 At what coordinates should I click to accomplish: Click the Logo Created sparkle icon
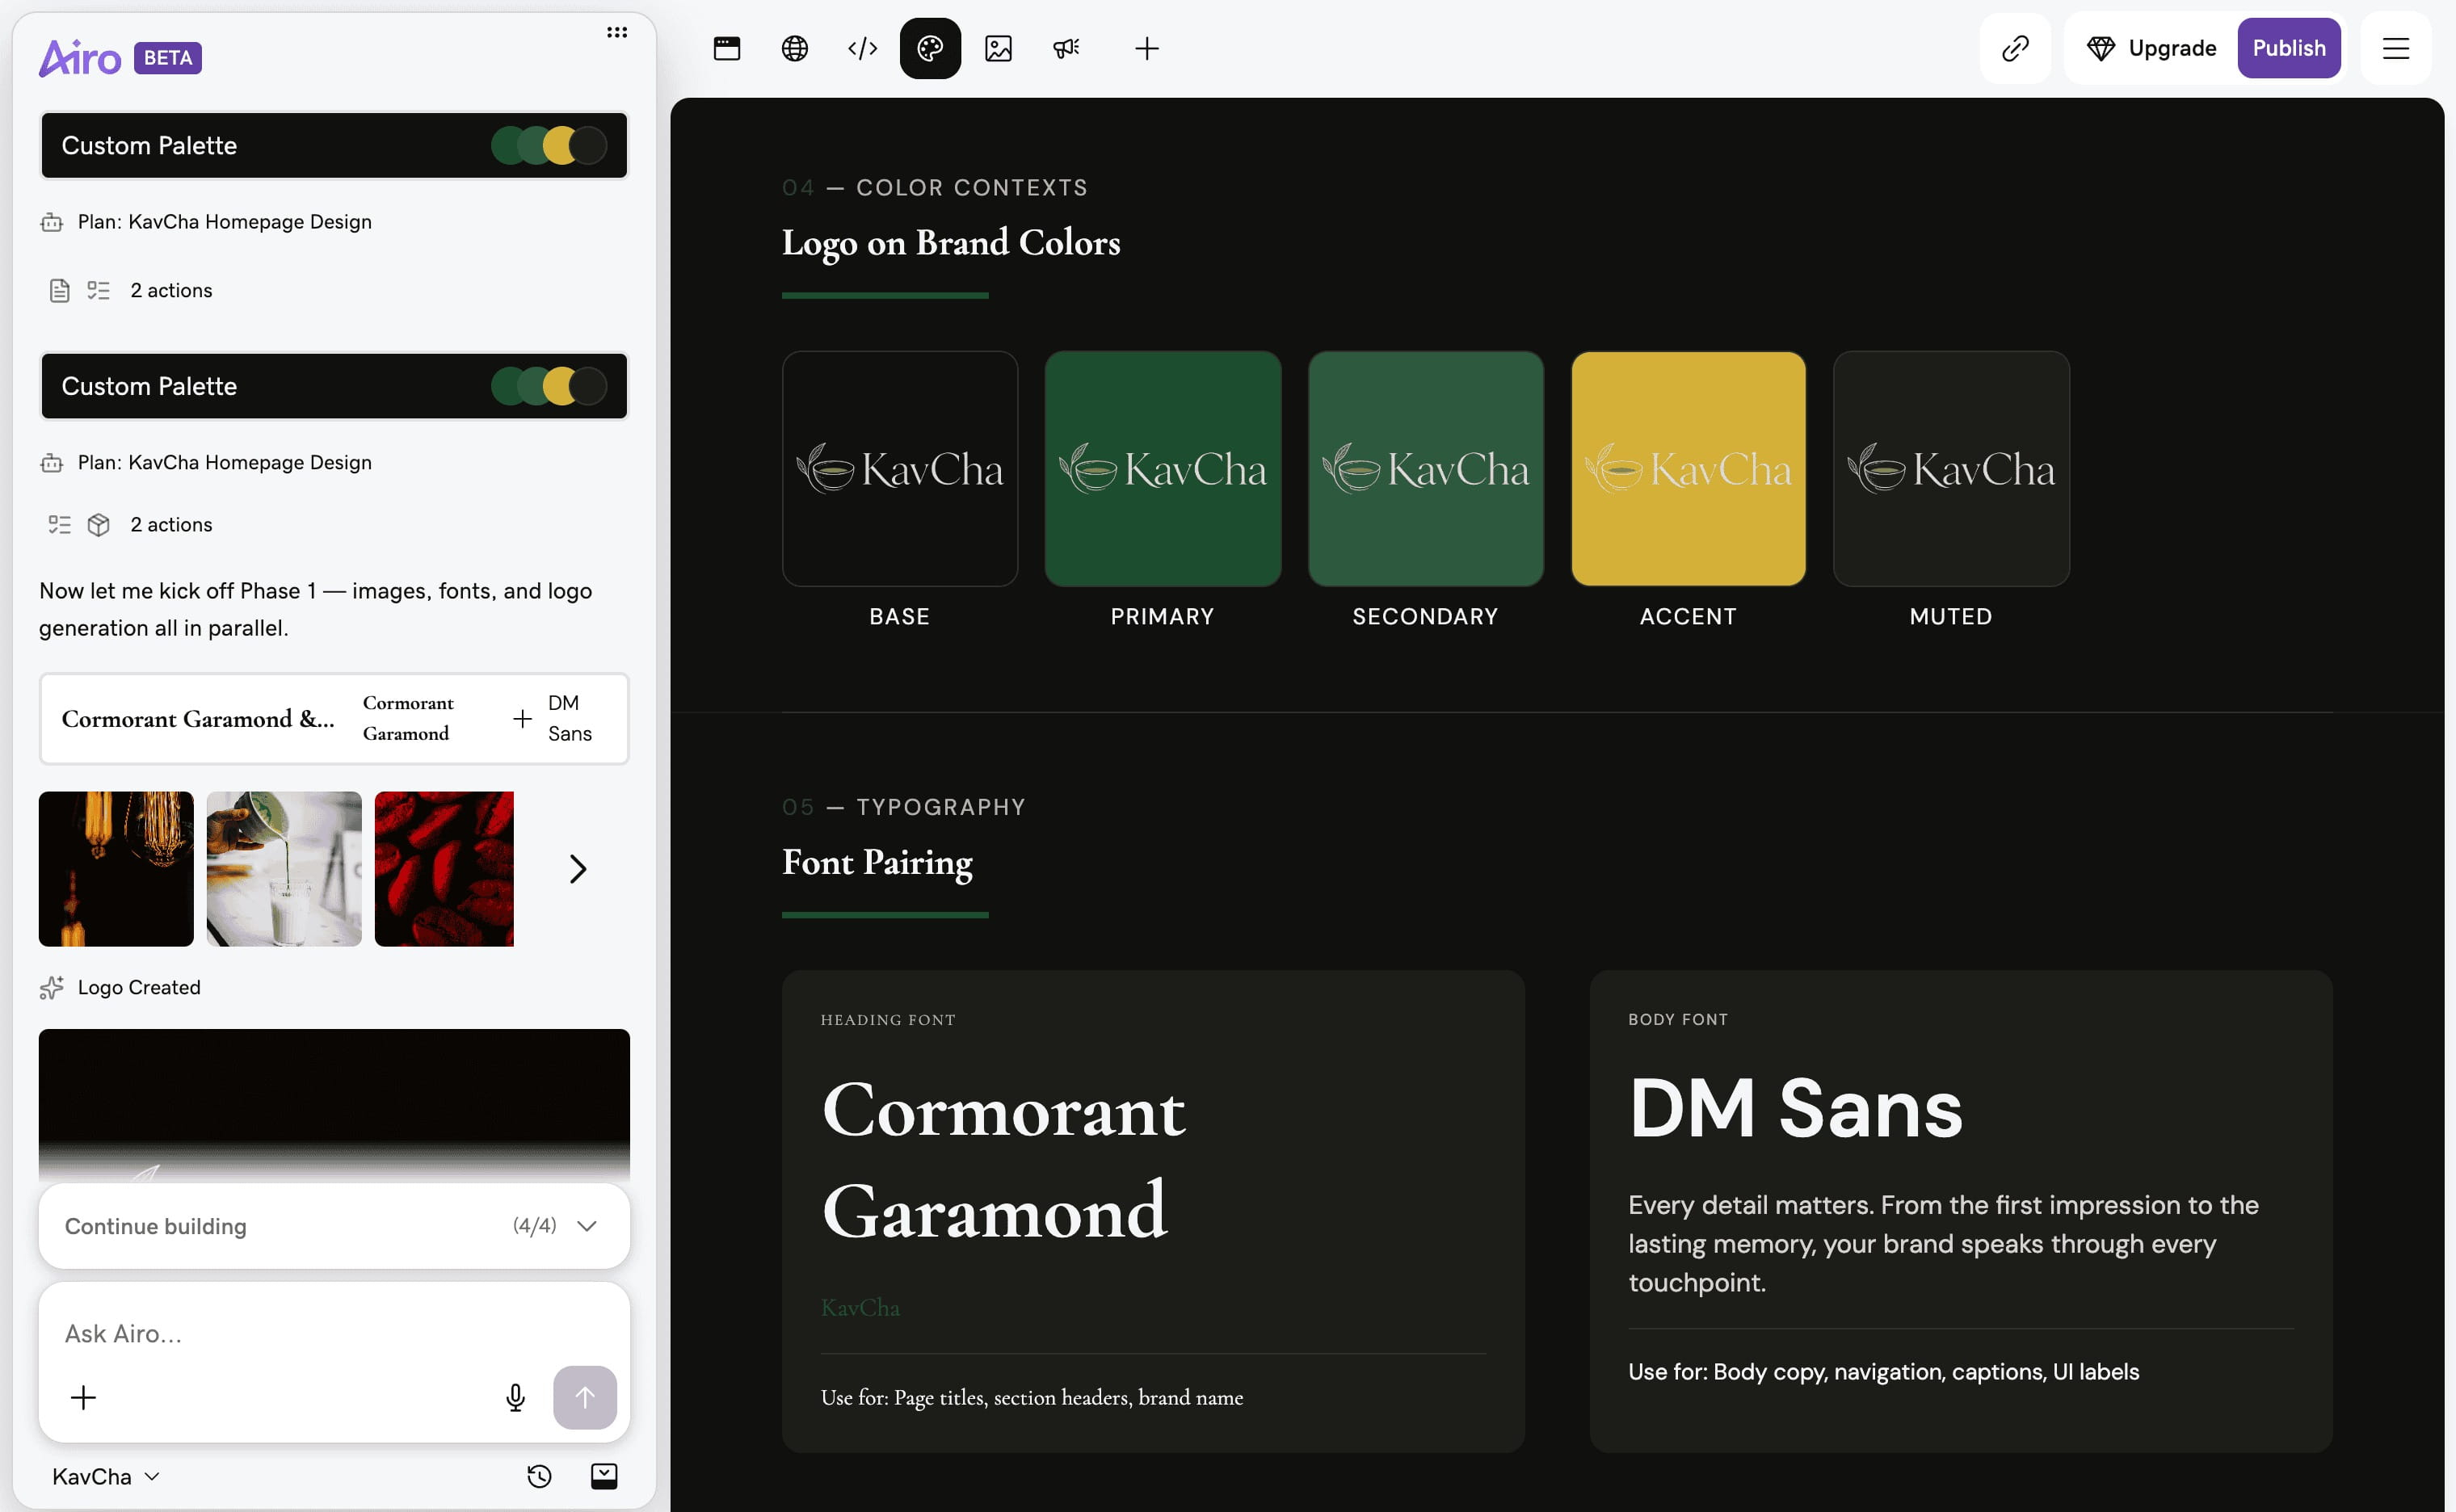click(x=51, y=988)
